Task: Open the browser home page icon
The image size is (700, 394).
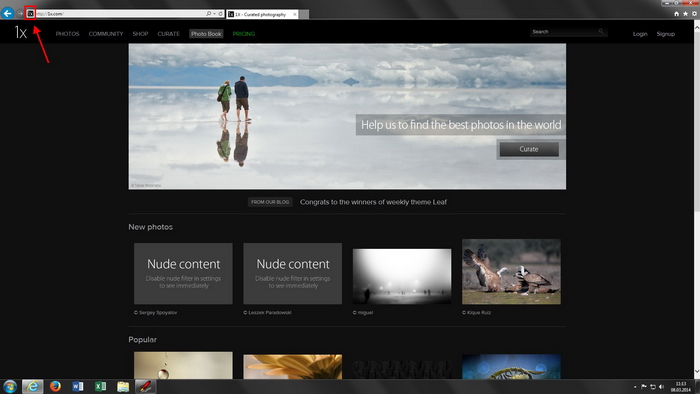Action: coord(676,14)
